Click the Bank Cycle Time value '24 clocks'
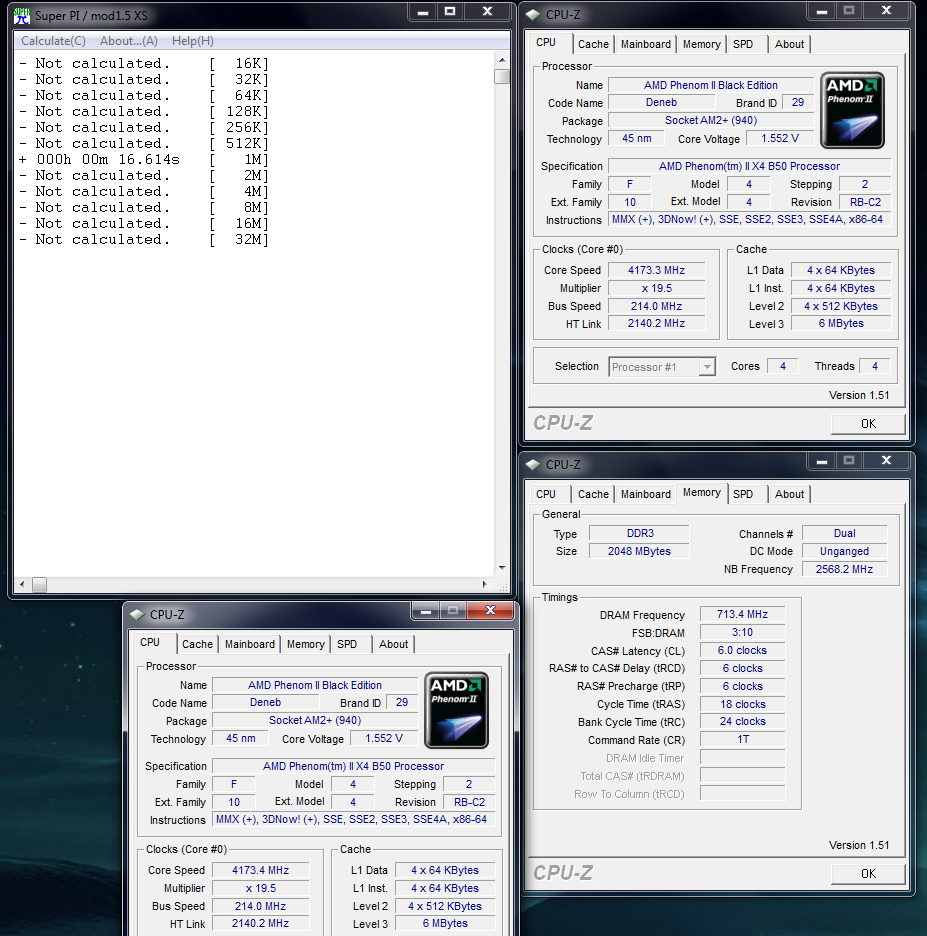This screenshot has width=927, height=936. coord(743,722)
